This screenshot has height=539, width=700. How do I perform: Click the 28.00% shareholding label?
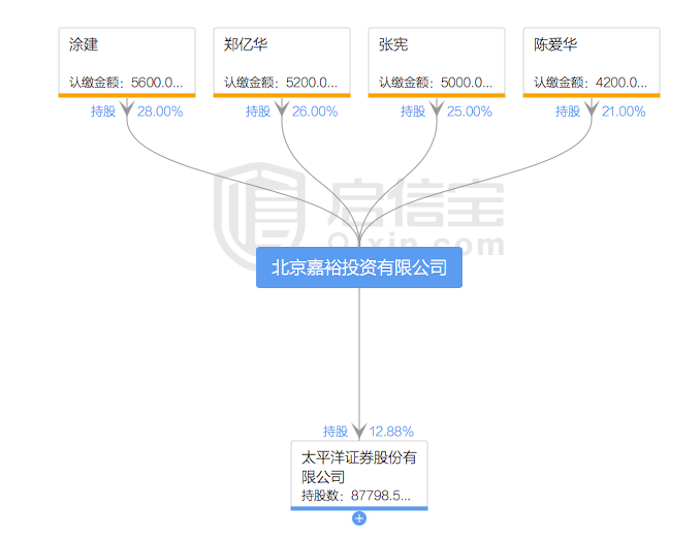(x=160, y=112)
